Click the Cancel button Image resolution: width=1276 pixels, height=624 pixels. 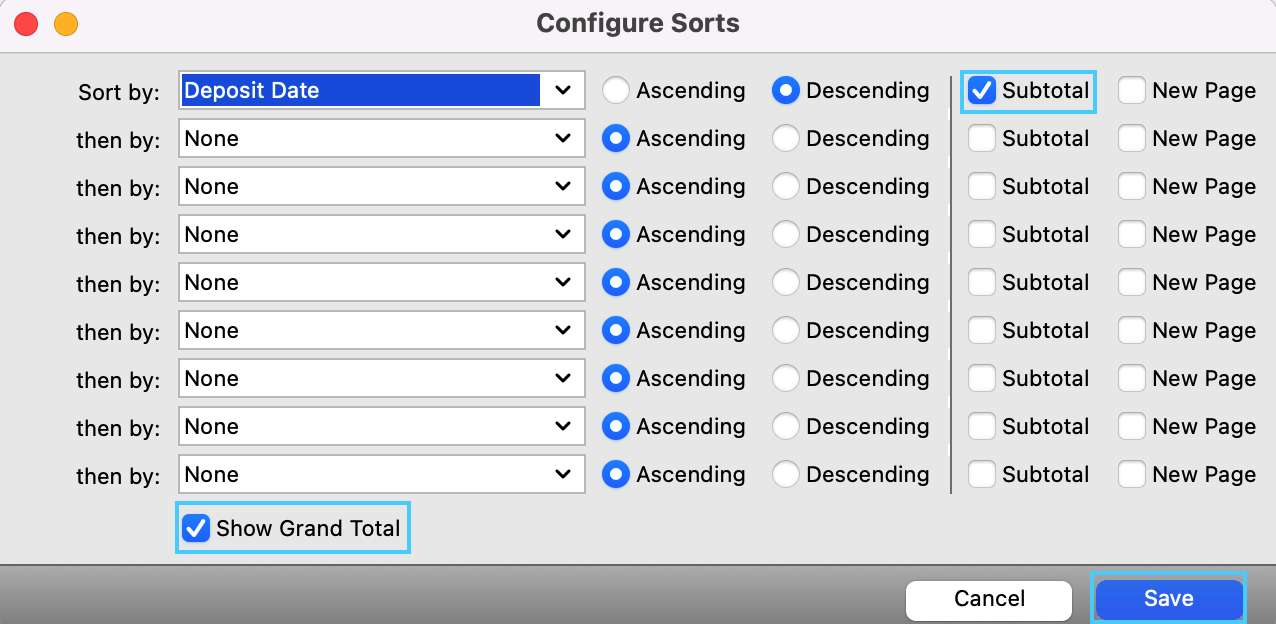988,598
